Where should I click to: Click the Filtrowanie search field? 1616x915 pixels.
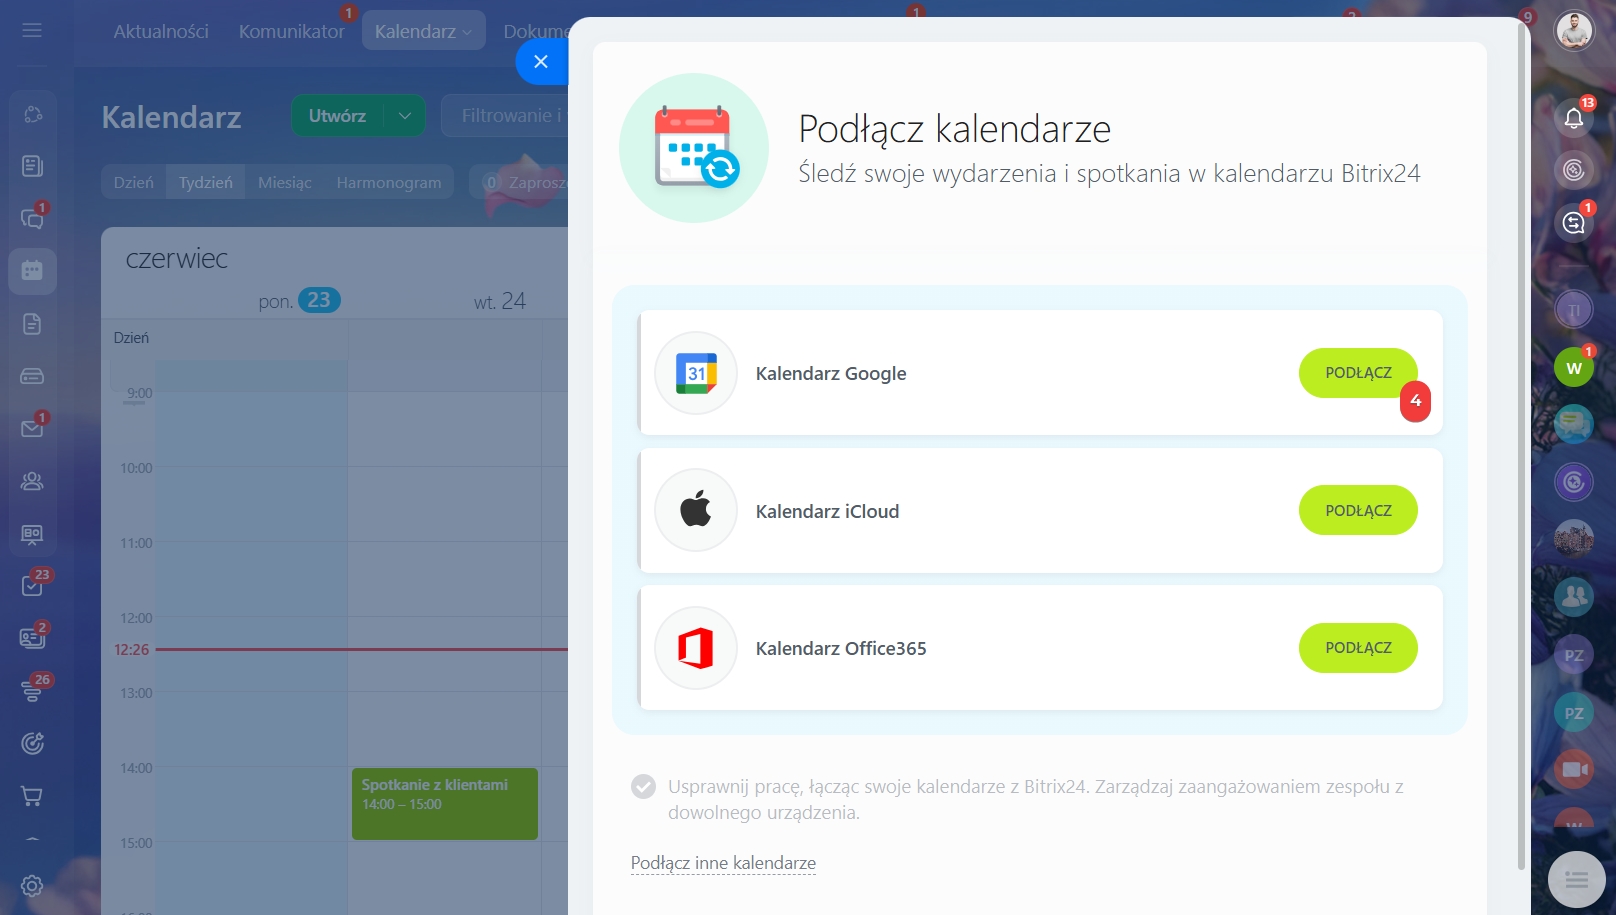(x=505, y=116)
